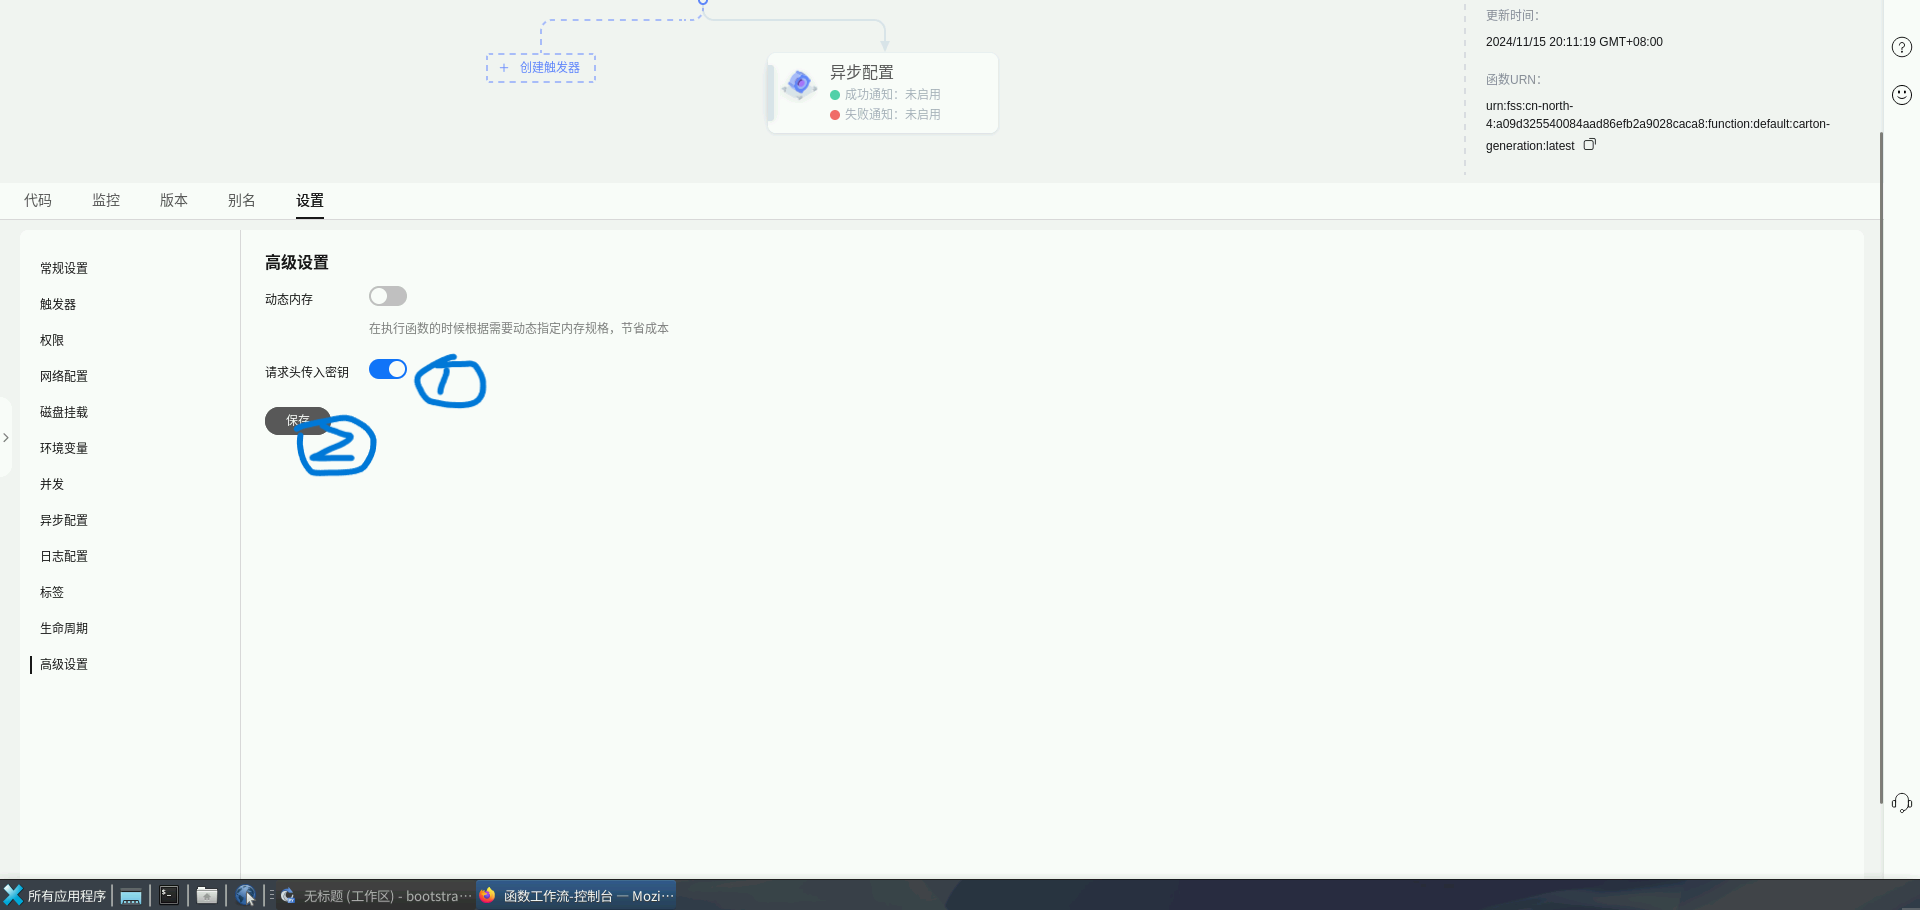Click the 失败通知: 未启用 status line
Viewport: 1920px width, 910px height.
(x=886, y=114)
